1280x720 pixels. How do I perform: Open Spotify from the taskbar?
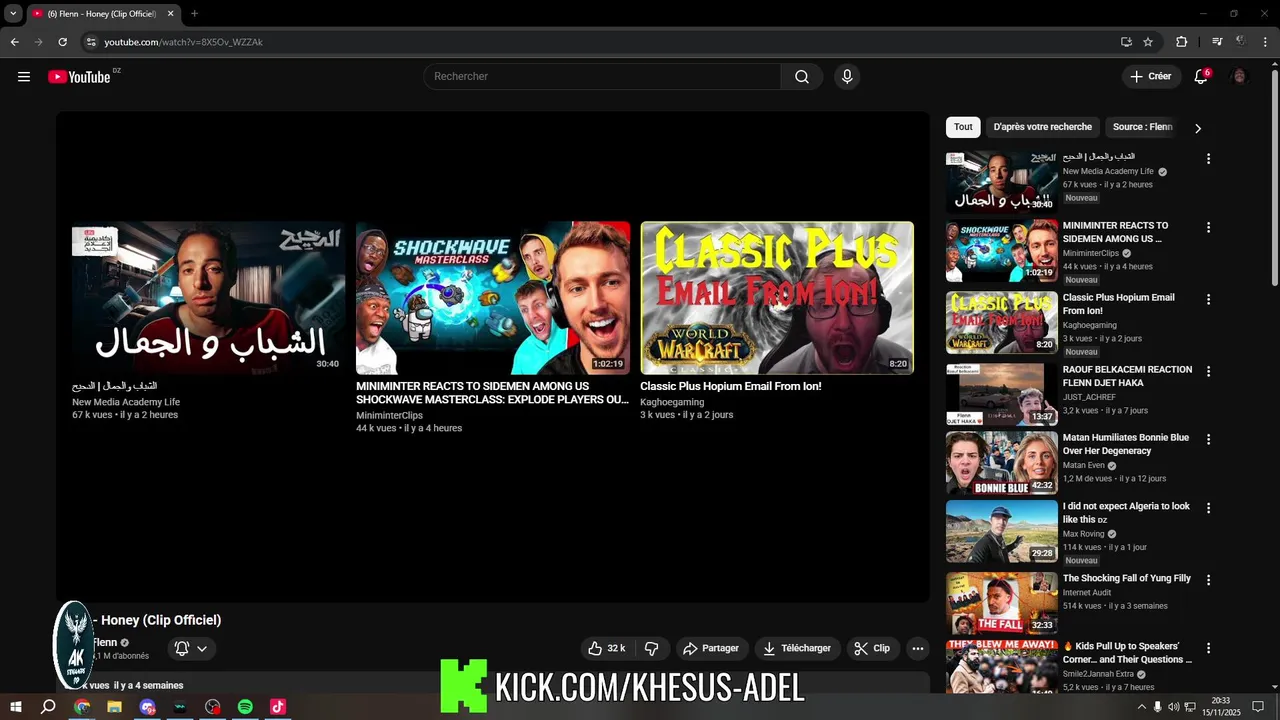click(x=245, y=707)
